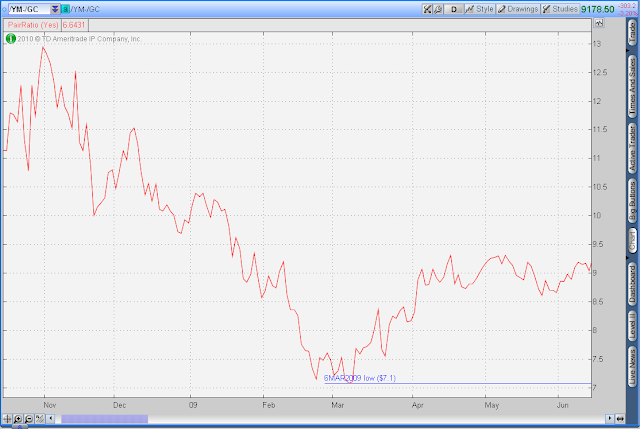The width and height of the screenshot is (640, 429).
Task: Click the zoom in magnifier icon
Action: 18,418
